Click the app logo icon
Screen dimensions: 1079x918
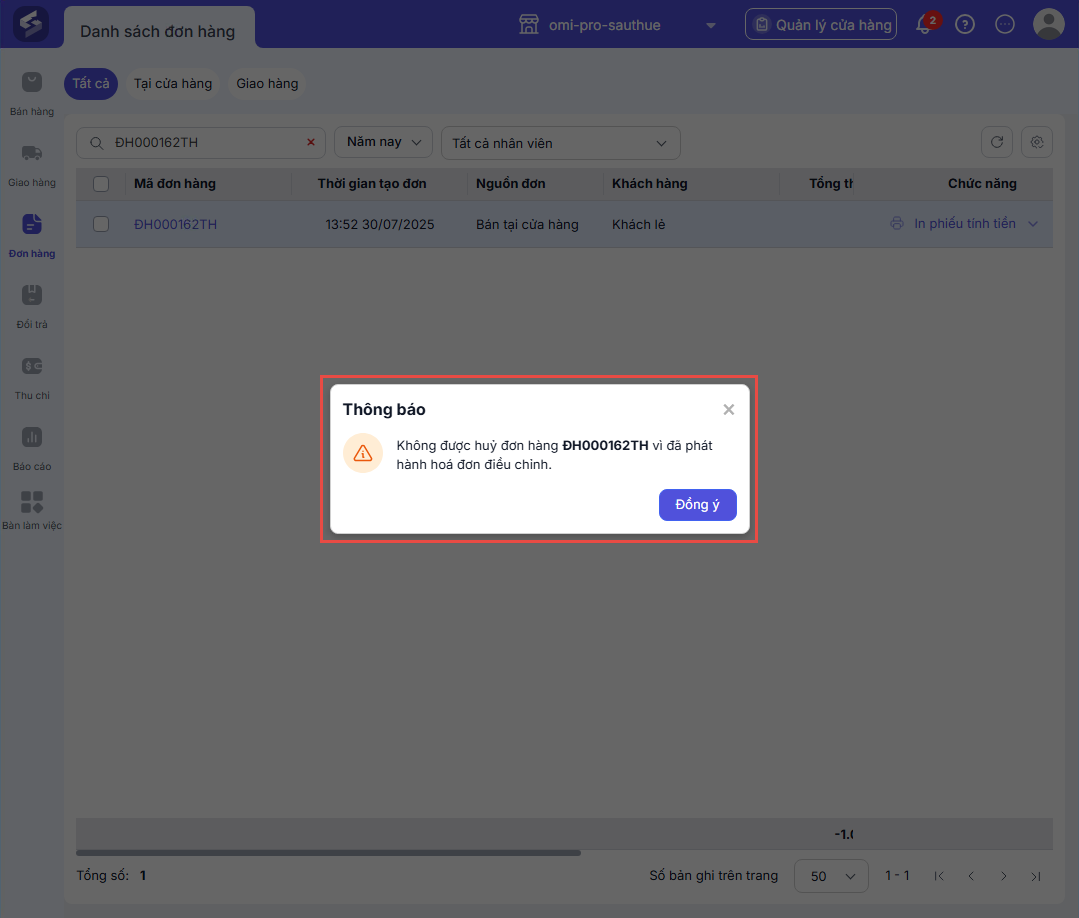tap(31, 24)
